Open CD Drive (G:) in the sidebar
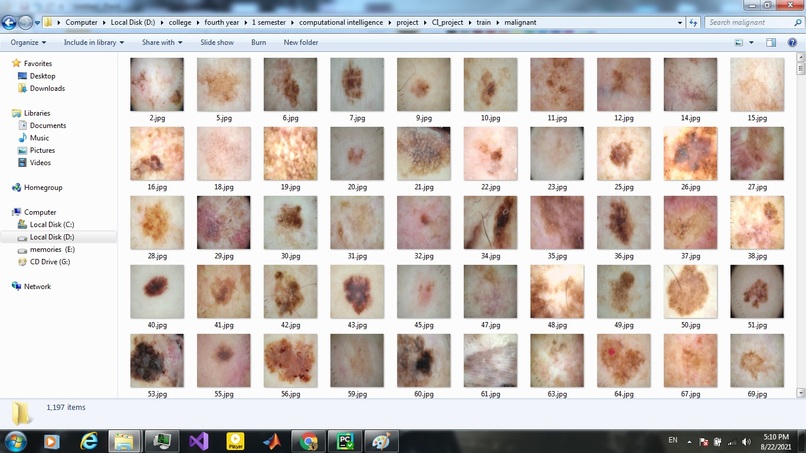Image resolution: width=806 pixels, height=453 pixels. click(50, 262)
